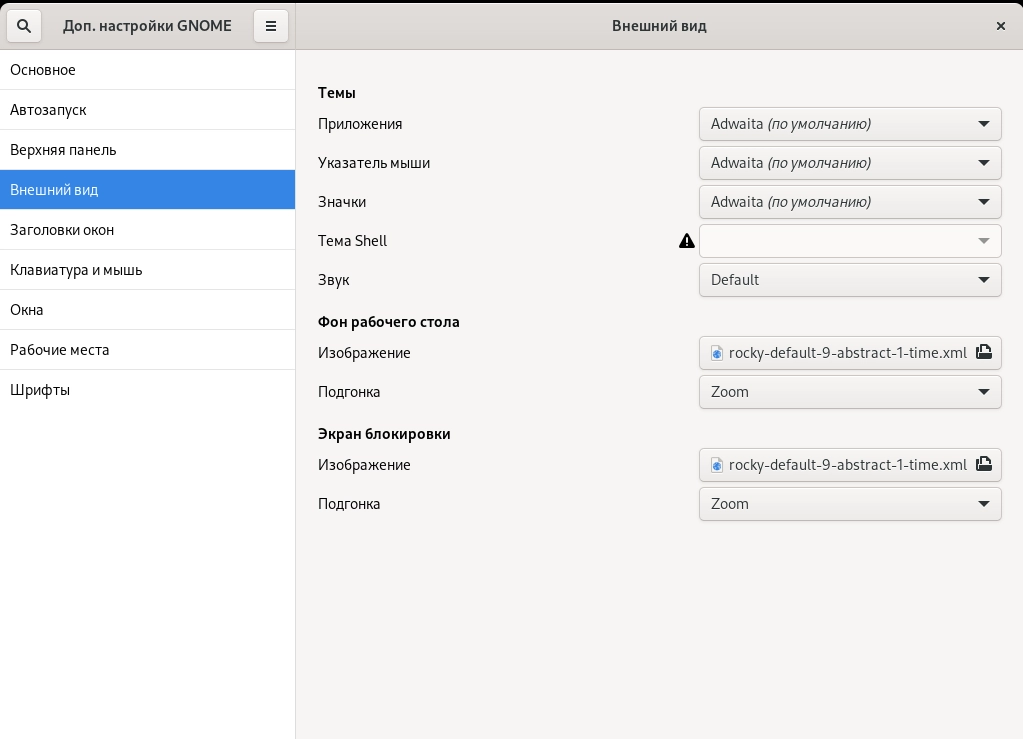Click the desktop background xml file icon
This screenshot has width=1023, height=739.
coord(716,353)
